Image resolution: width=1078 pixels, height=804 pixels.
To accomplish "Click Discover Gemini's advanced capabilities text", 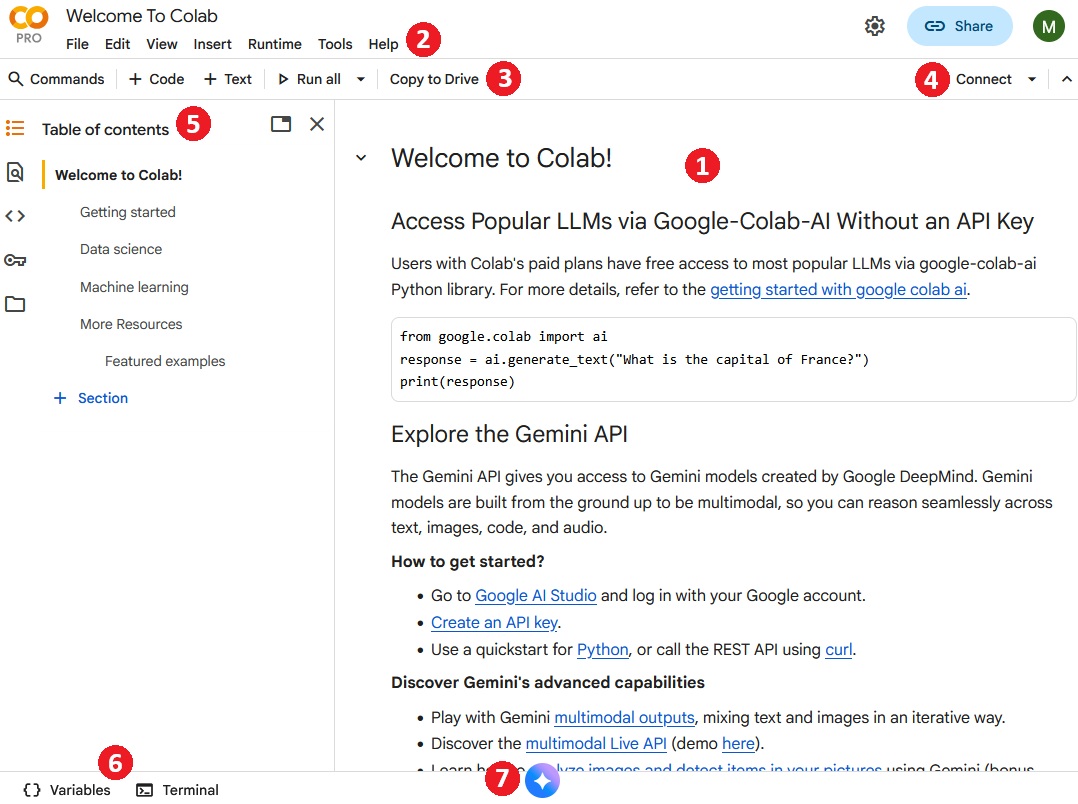I will [x=548, y=682].
